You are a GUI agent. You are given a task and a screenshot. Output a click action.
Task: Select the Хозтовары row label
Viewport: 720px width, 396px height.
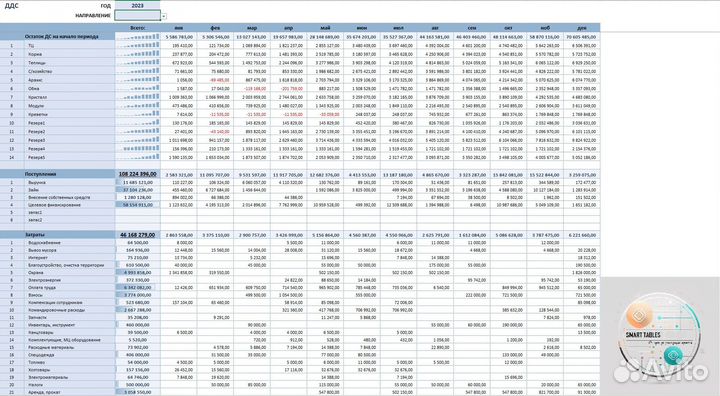click(39, 369)
